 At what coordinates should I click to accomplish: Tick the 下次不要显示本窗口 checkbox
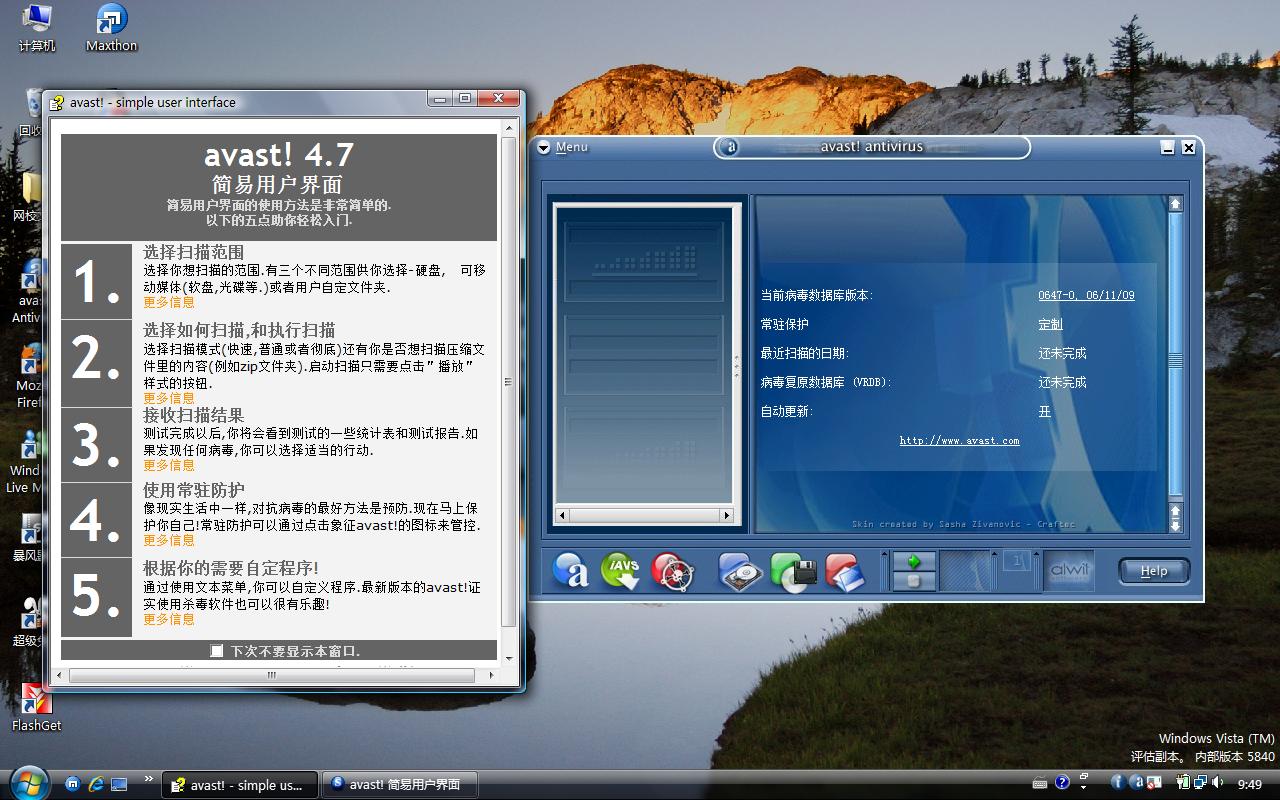pos(217,651)
